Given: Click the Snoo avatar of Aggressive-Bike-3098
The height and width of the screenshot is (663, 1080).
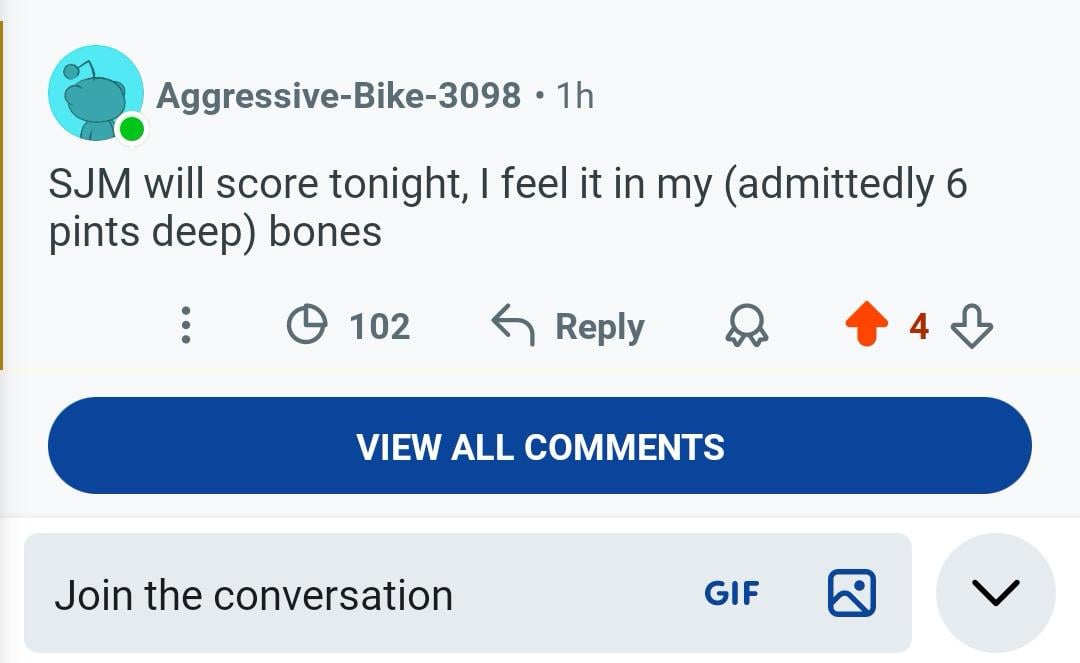Looking at the screenshot, I should (x=95, y=93).
